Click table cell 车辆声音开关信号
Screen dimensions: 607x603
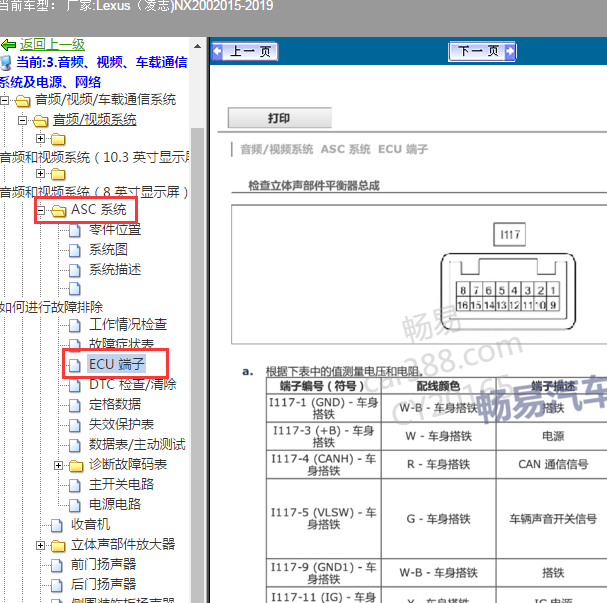pos(553,518)
